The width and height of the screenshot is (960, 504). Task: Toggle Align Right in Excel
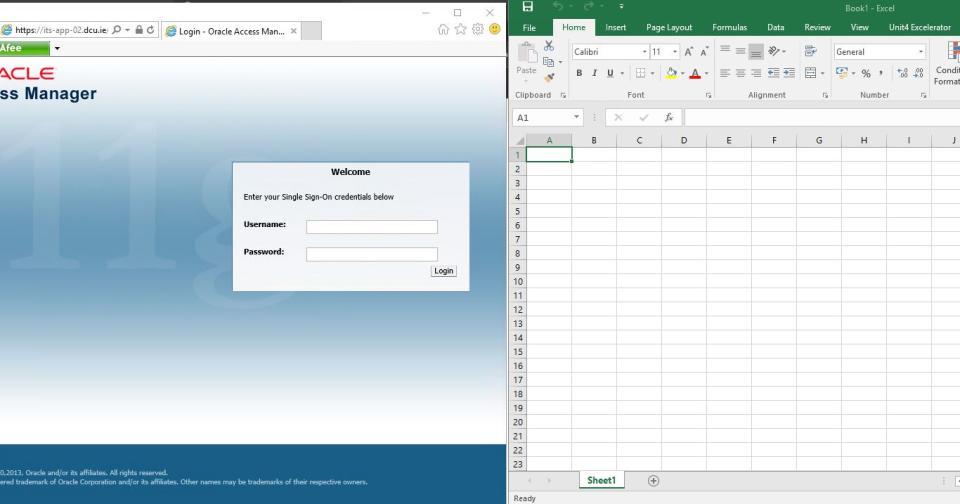756,73
